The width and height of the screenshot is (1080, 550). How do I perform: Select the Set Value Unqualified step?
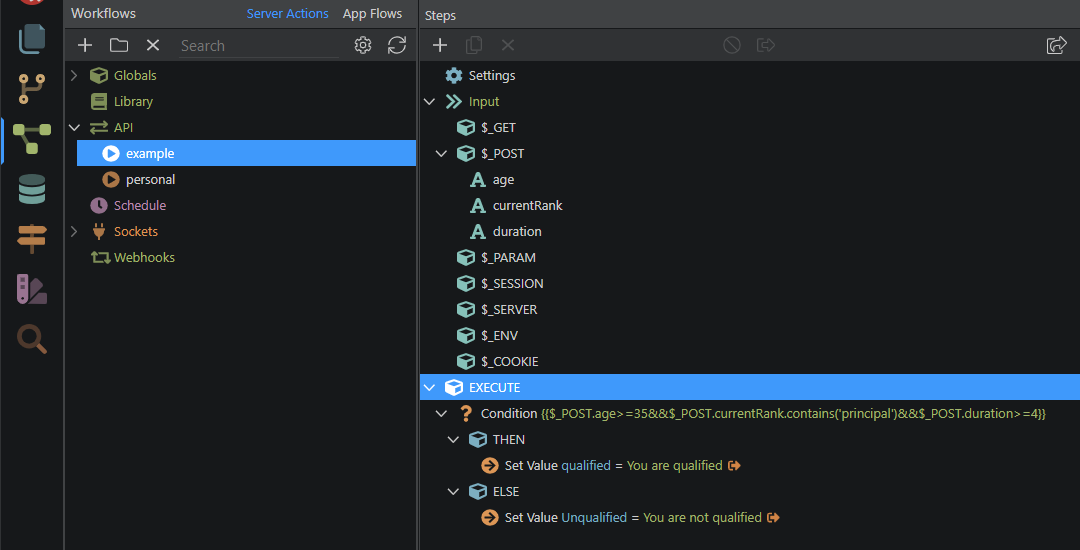pos(572,517)
